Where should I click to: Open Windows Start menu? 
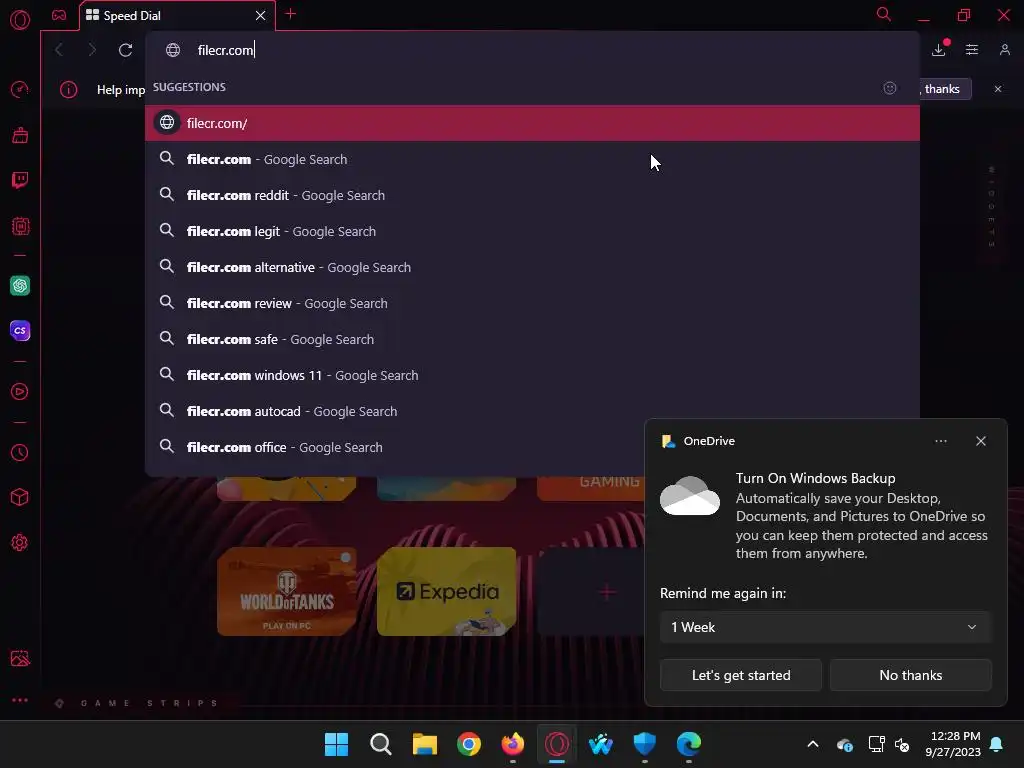coord(336,744)
